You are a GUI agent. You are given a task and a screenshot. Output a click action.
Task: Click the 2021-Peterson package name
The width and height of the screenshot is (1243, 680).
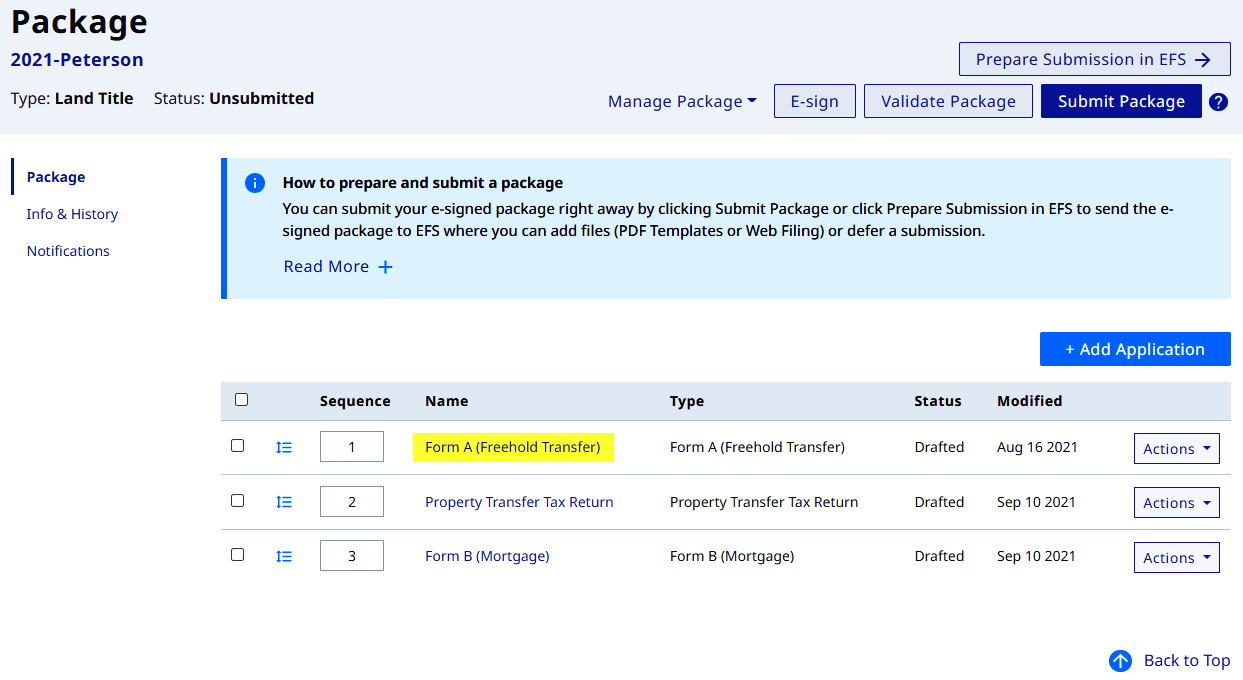[77, 60]
